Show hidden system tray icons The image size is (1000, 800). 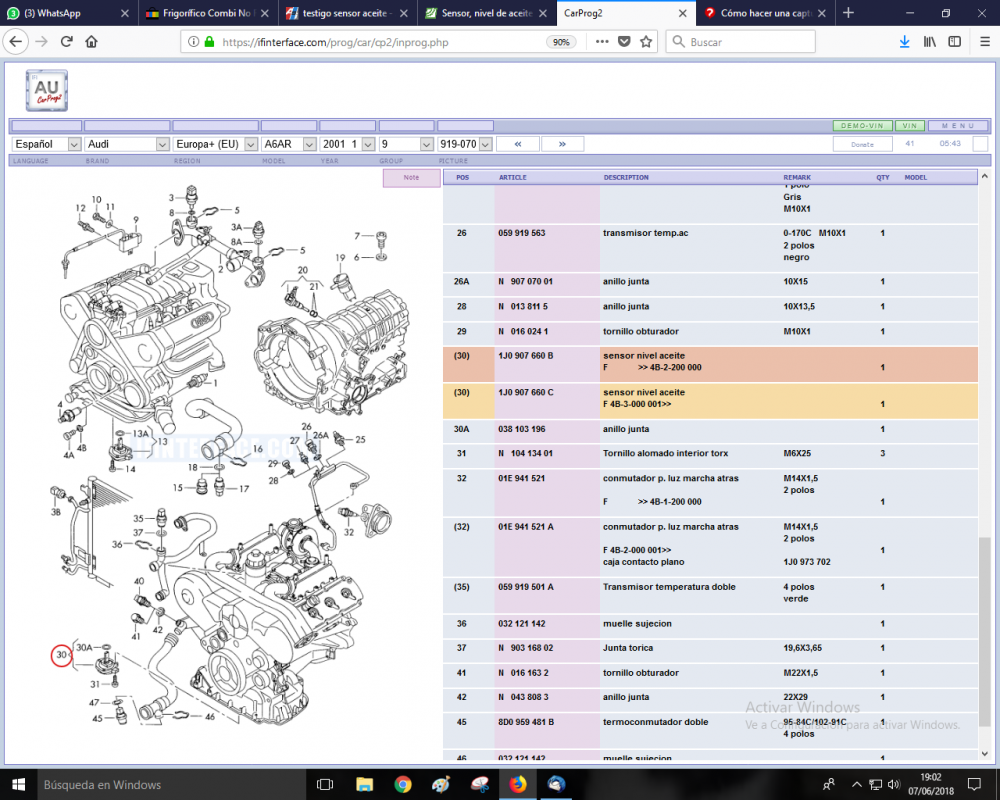[857, 784]
